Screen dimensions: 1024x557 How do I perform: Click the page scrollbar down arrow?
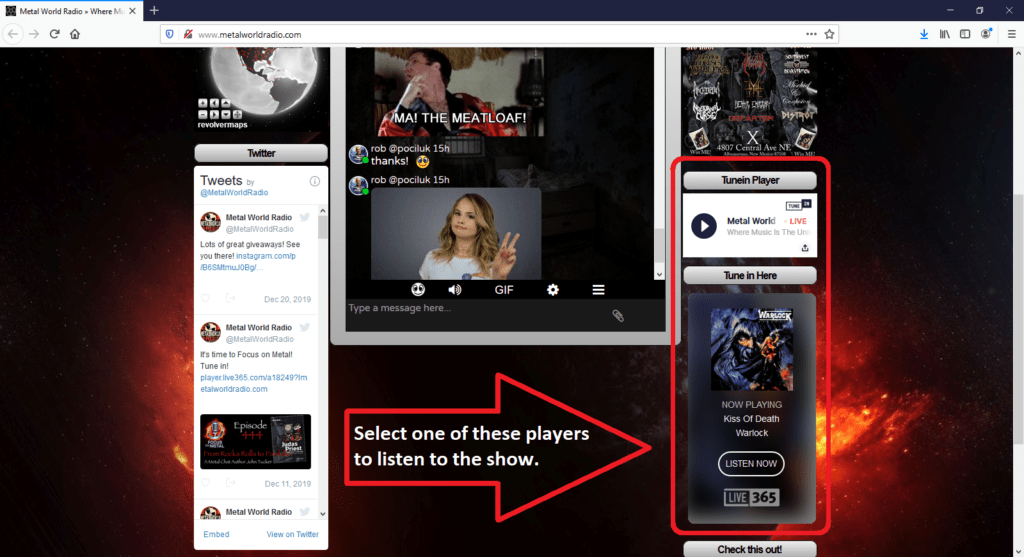[1018, 552]
